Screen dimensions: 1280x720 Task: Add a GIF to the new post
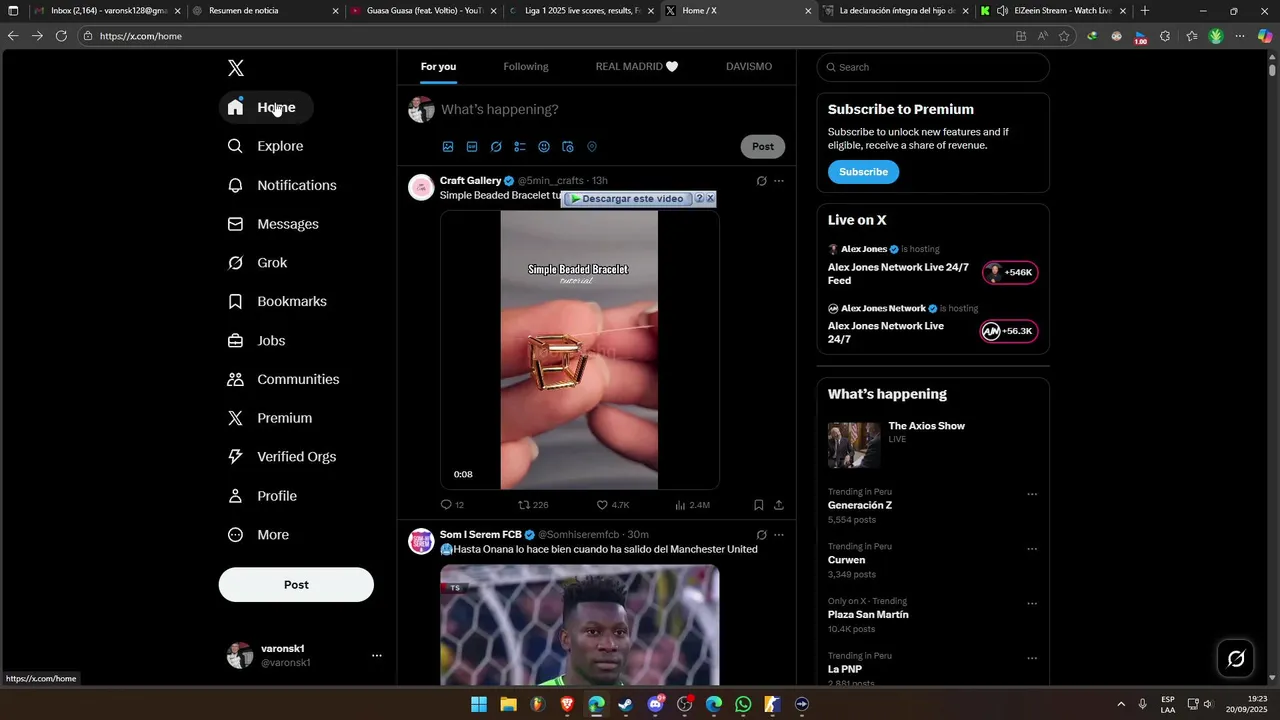(472, 147)
